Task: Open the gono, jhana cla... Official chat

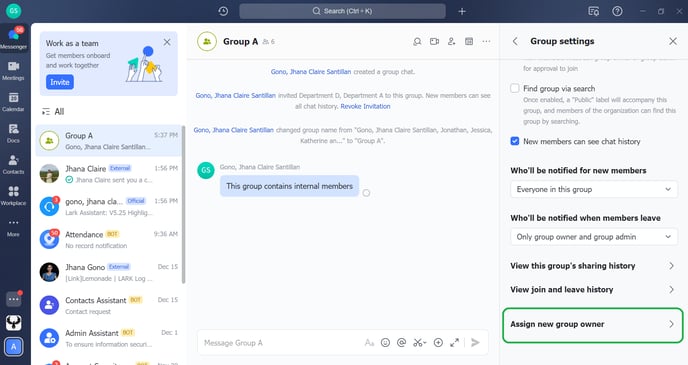Action: pyautogui.click(x=108, y=207)
